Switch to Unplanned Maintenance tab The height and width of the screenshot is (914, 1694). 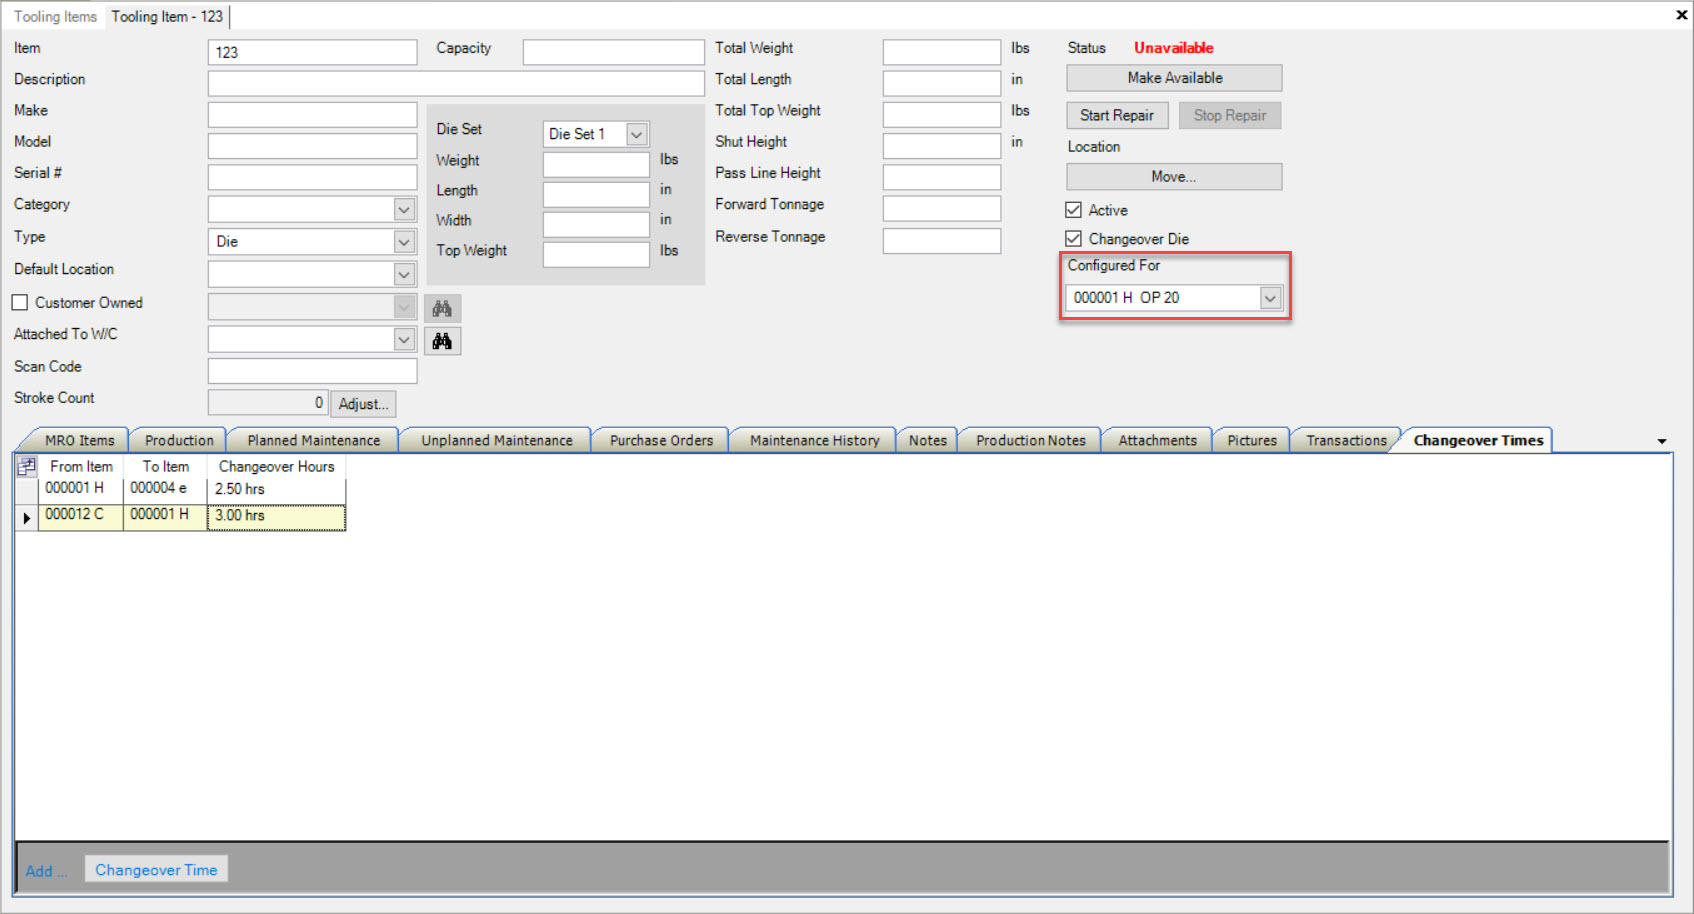click(497, 440)
